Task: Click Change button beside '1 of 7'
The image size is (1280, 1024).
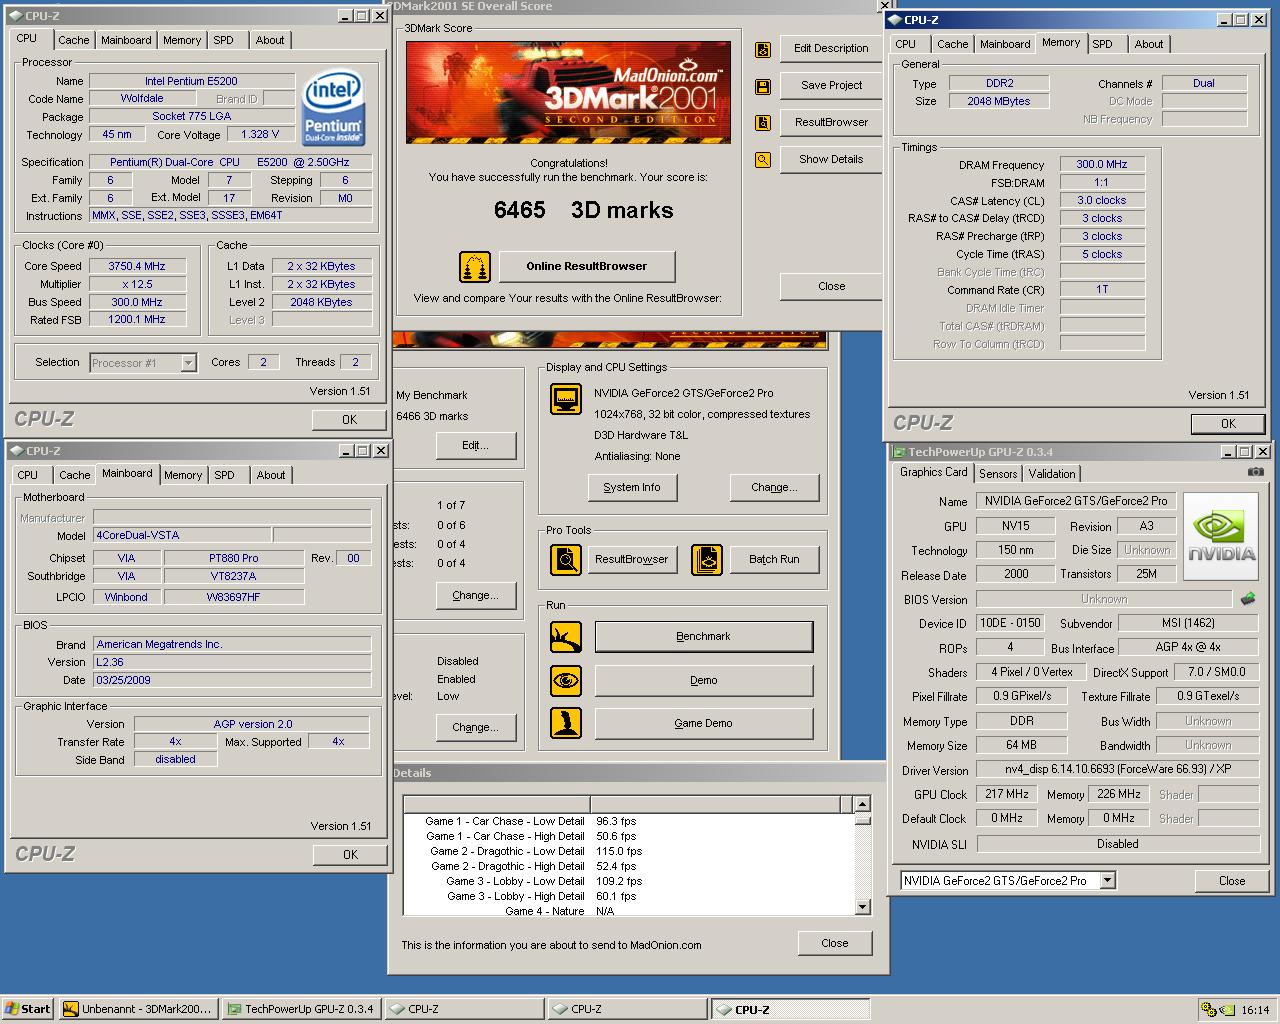Action: (476, 595)
